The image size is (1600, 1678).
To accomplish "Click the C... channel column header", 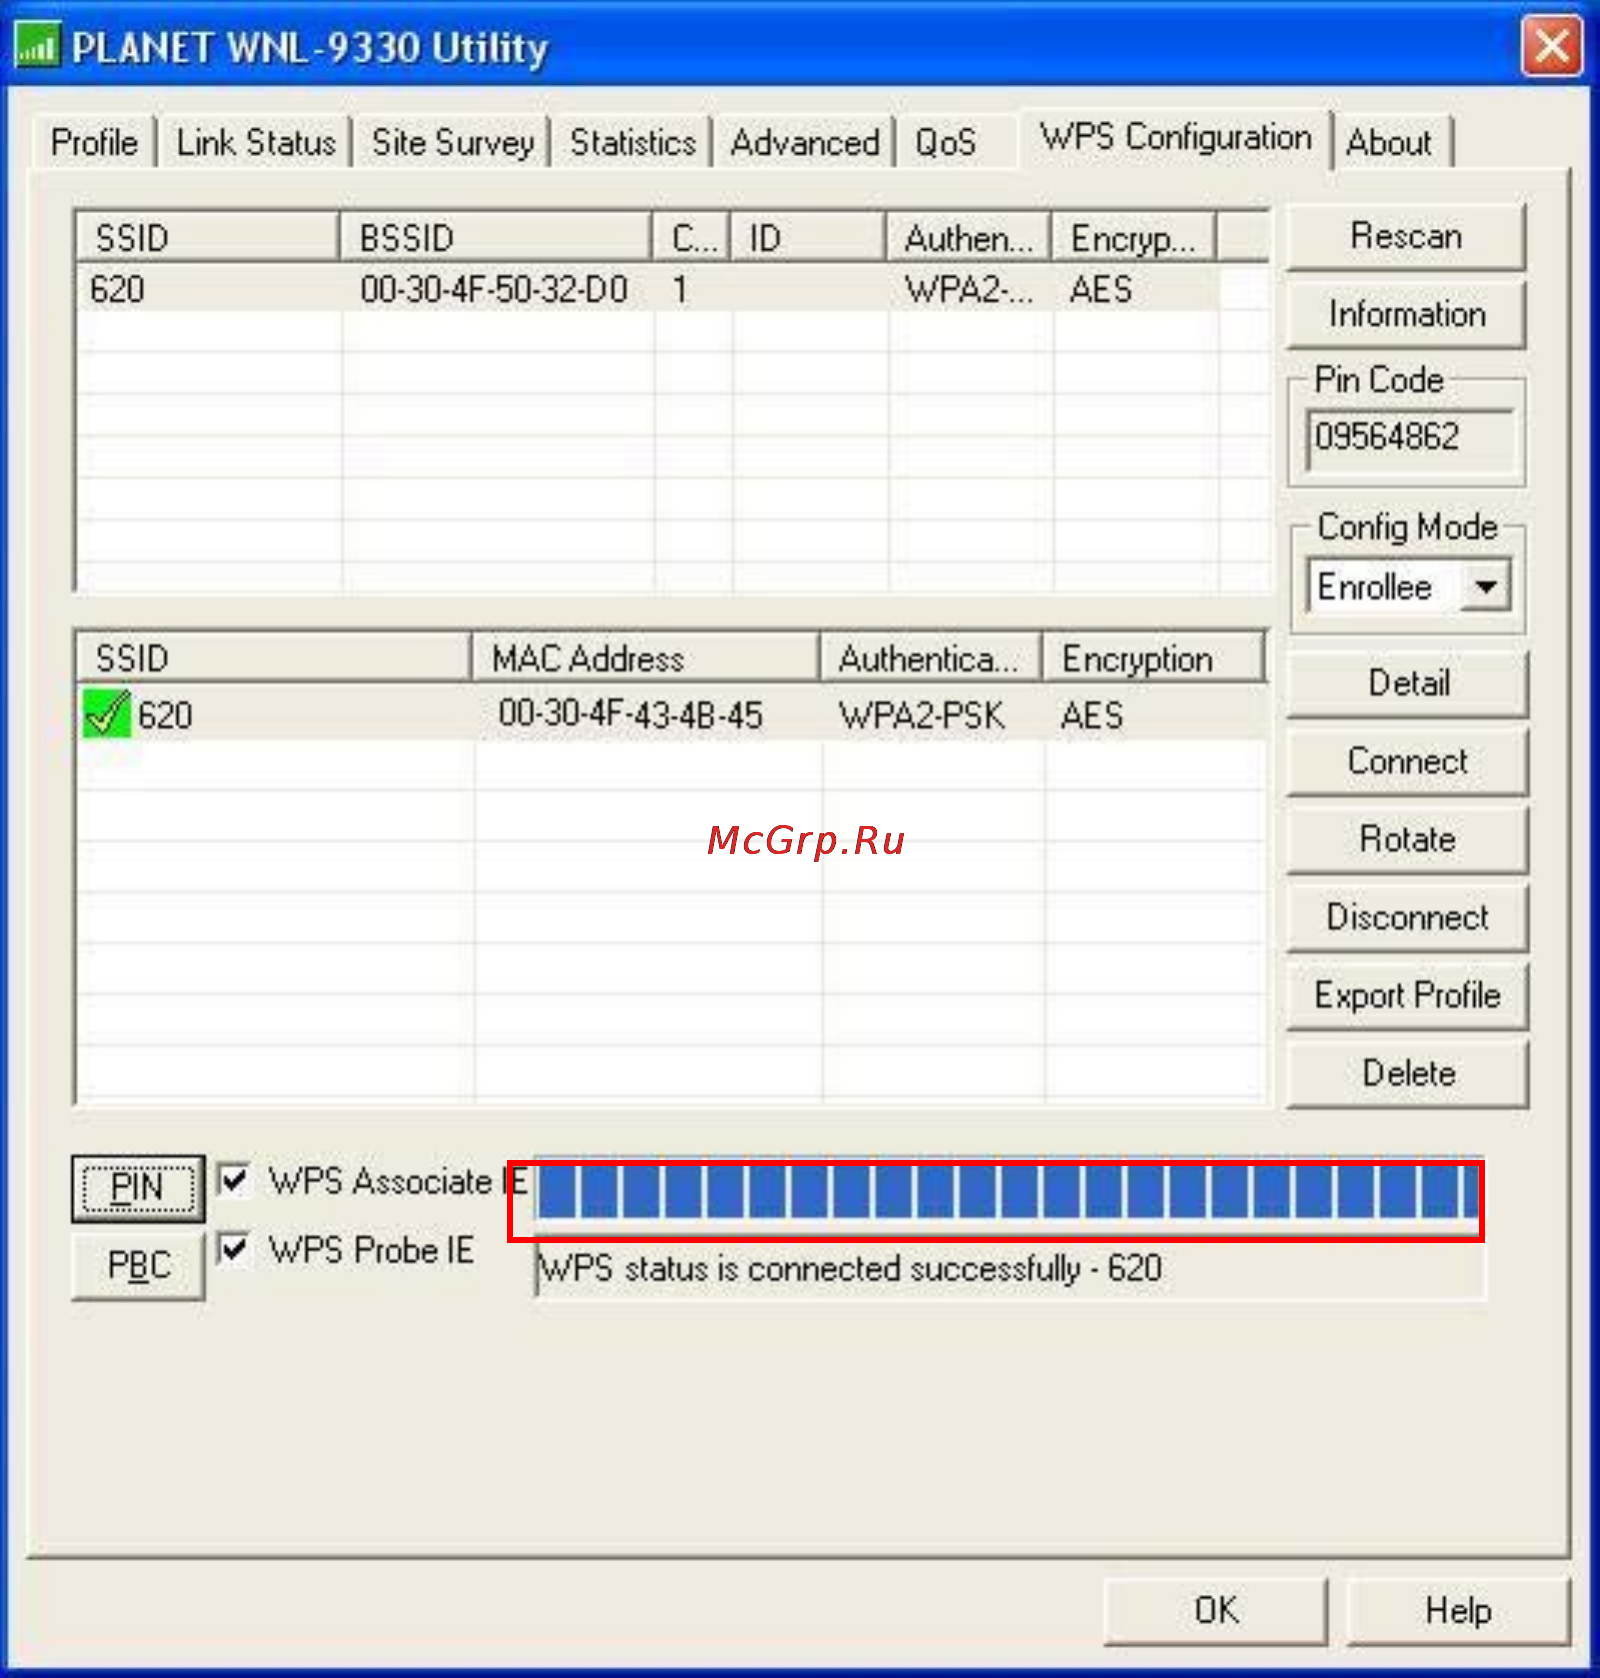I will [692, 238].
